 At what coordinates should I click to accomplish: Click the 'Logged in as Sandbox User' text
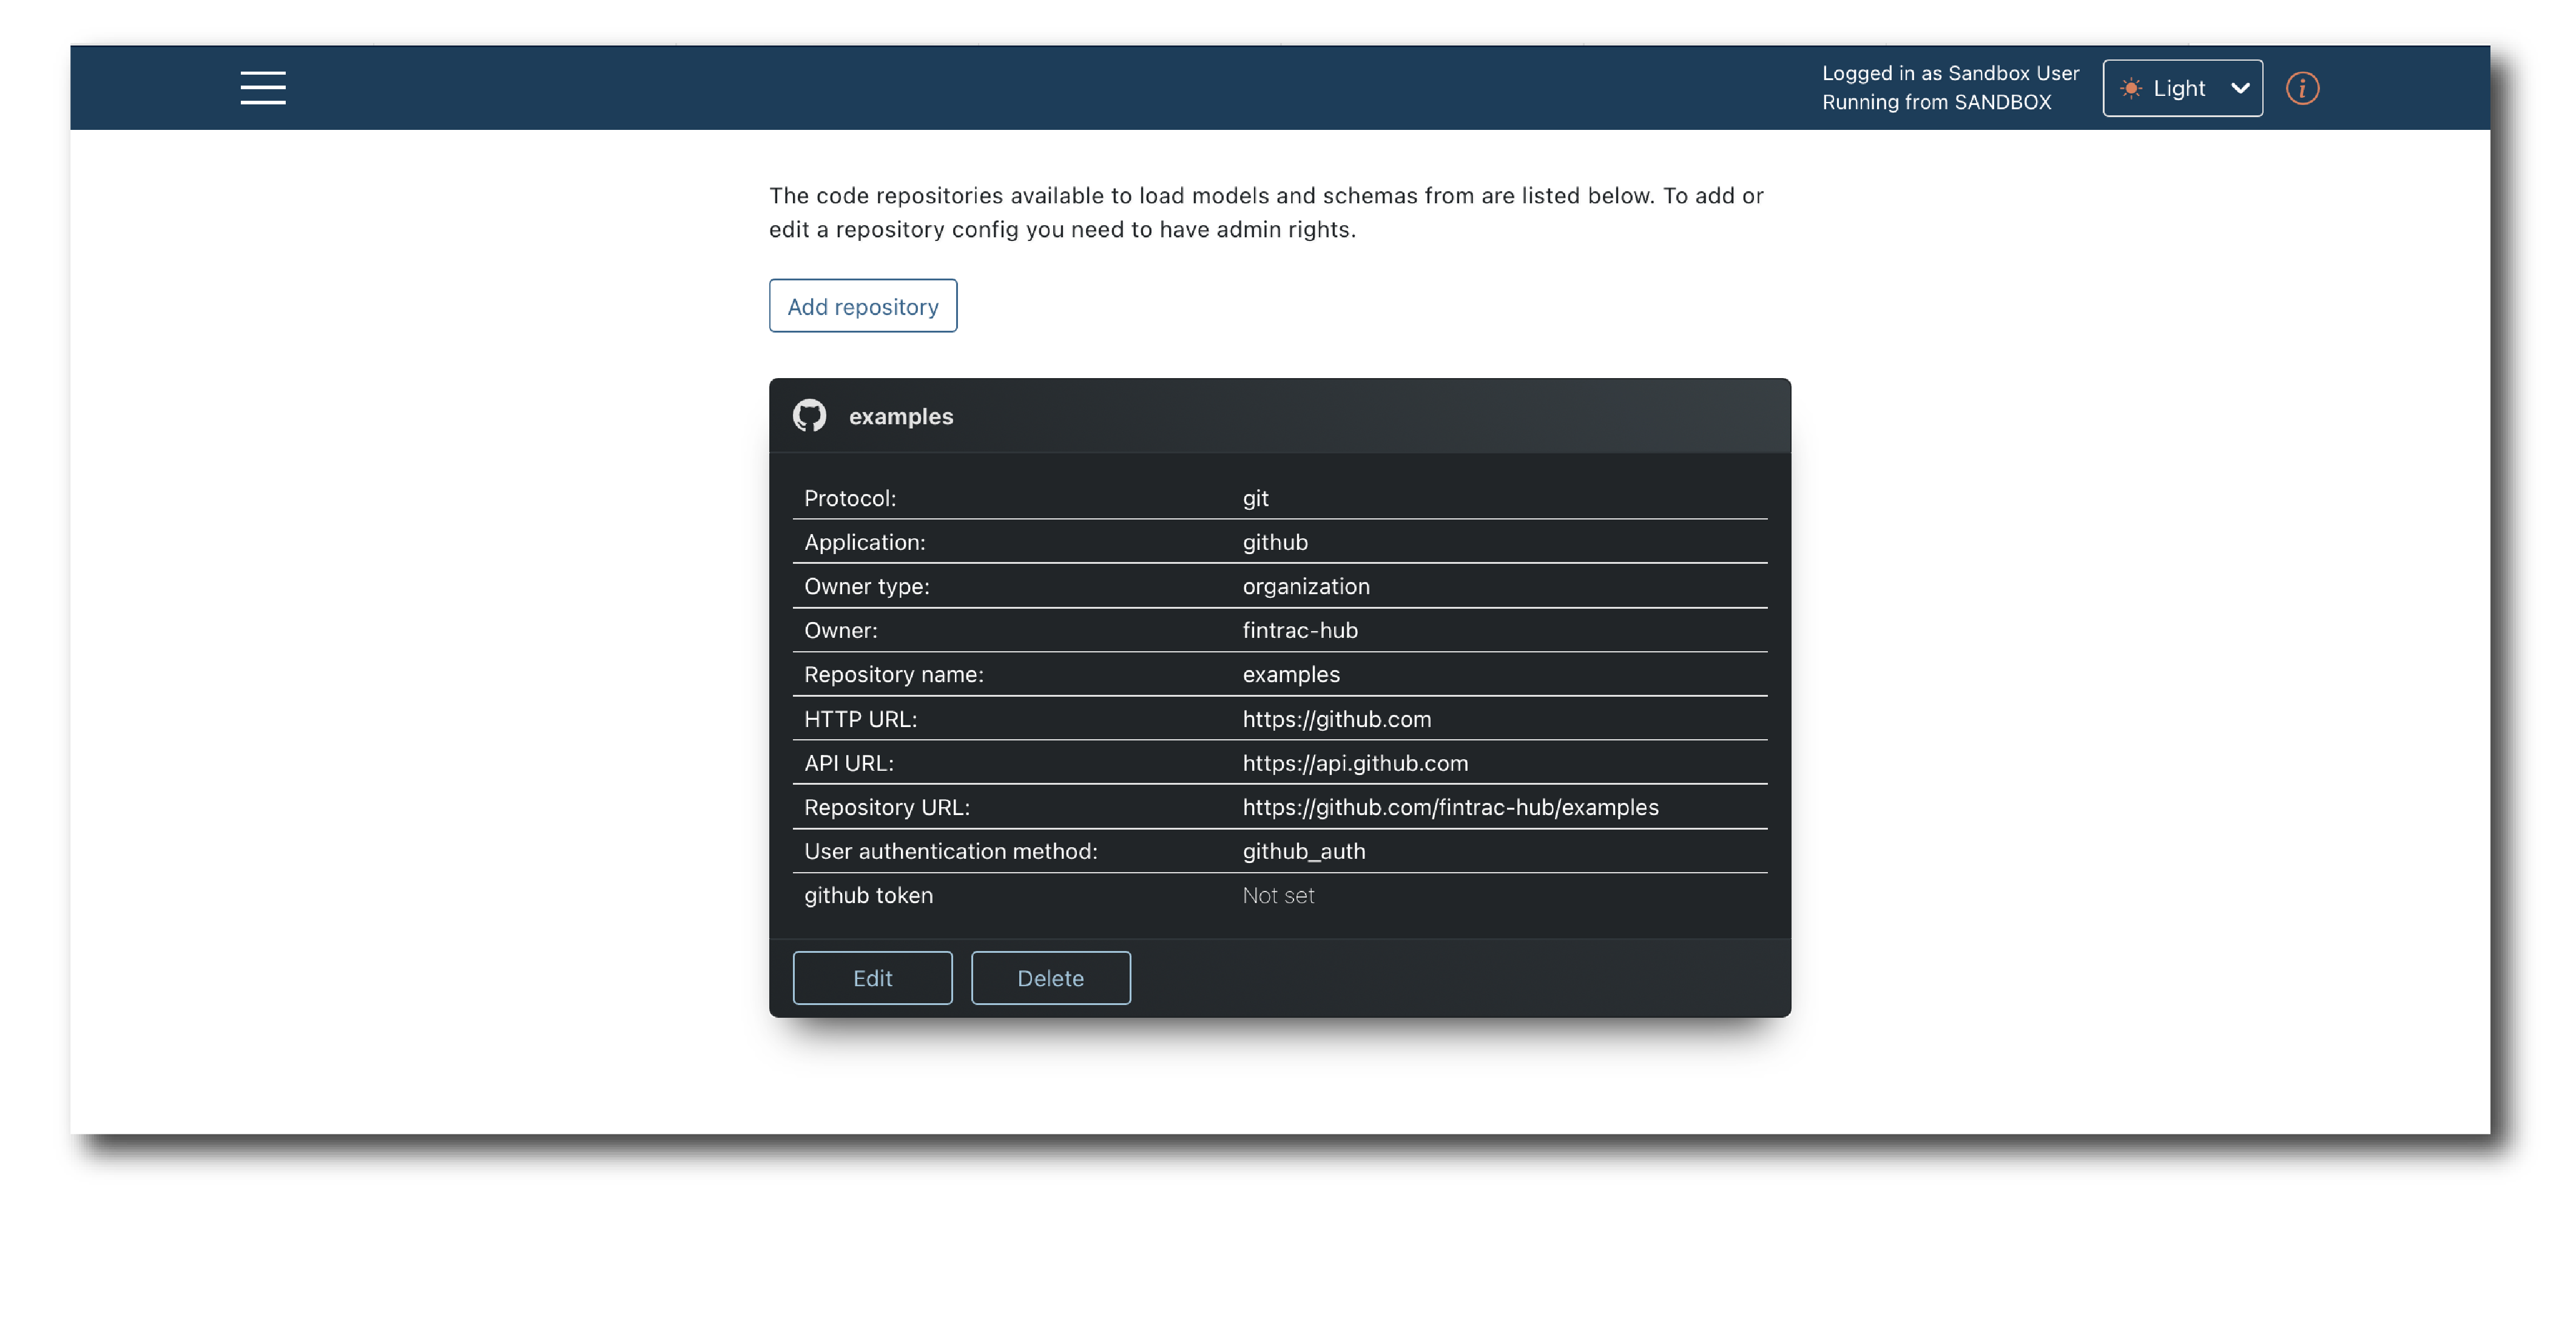point(1950,73)
